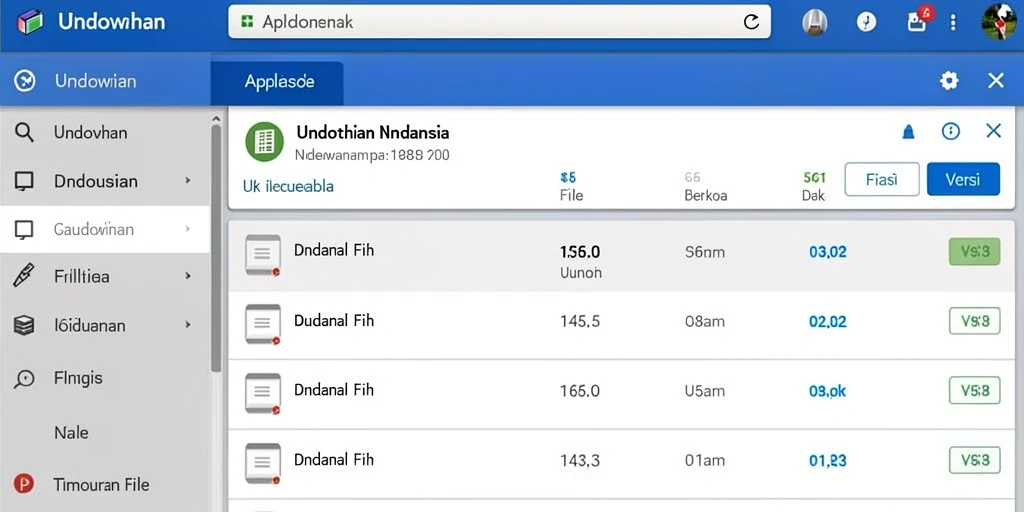Click Dudanal Fih row name
Screen dimensions: 1024x512
click(x=334, y=321)
